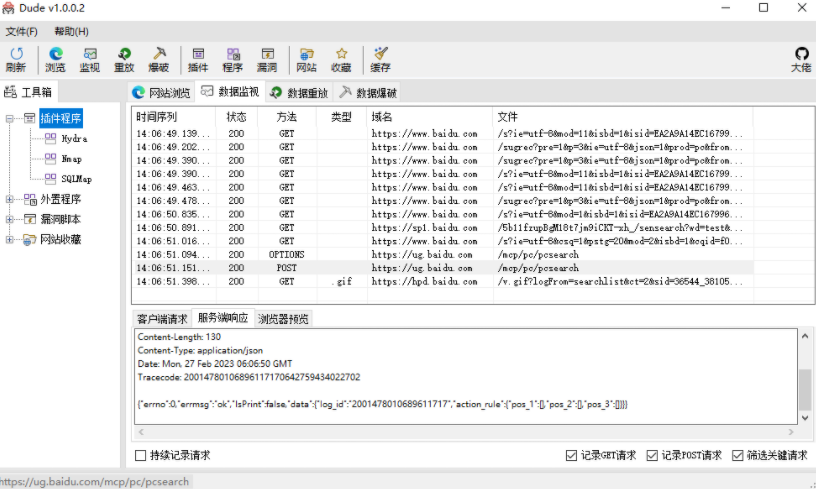Switch to the 服务端响应 tab
Viewport: 816px width, 489px height.
tap(223, 317)
